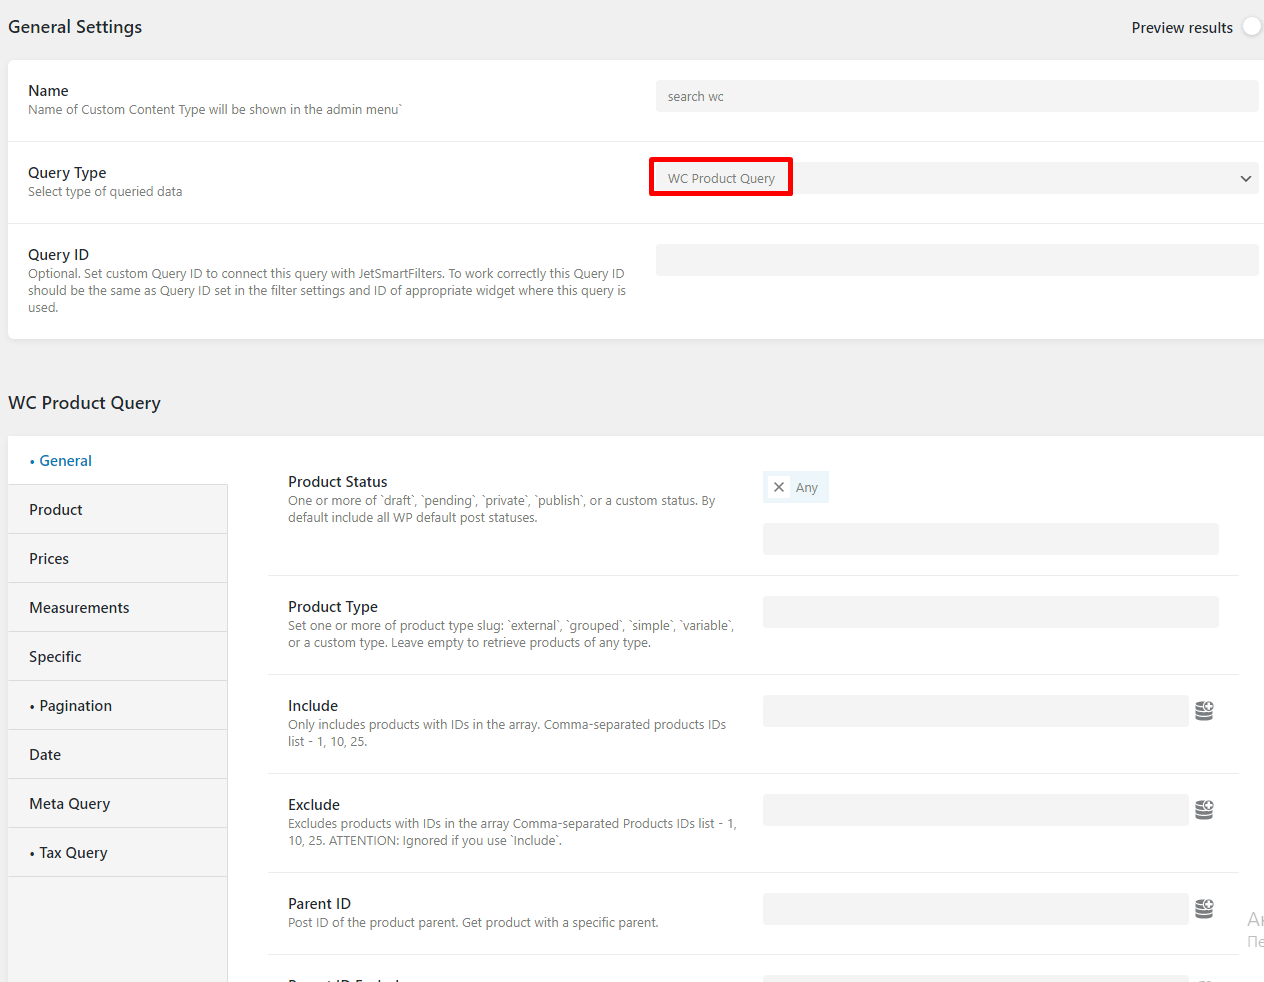Remove the Any product status tag

click(779, 487)
